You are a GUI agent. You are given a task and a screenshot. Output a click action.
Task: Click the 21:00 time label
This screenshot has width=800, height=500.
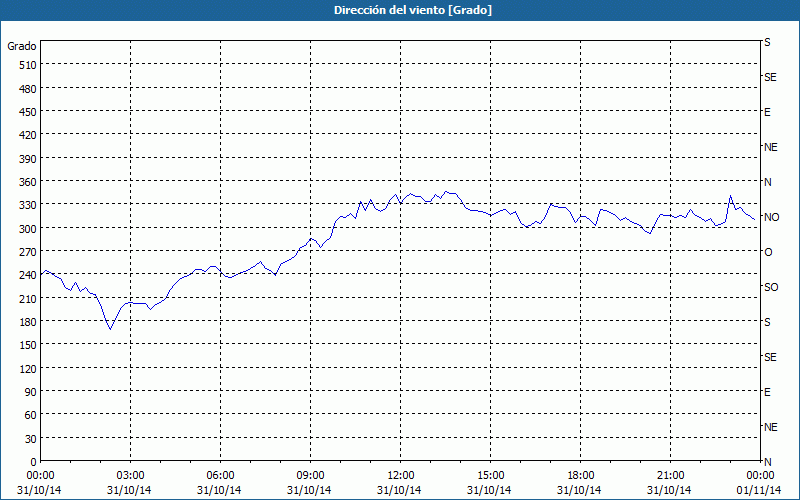[x=670, y=476]
